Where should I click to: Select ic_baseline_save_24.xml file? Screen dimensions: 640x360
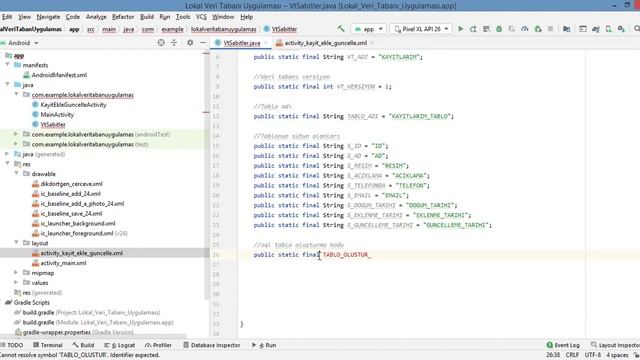pos(71,213)
